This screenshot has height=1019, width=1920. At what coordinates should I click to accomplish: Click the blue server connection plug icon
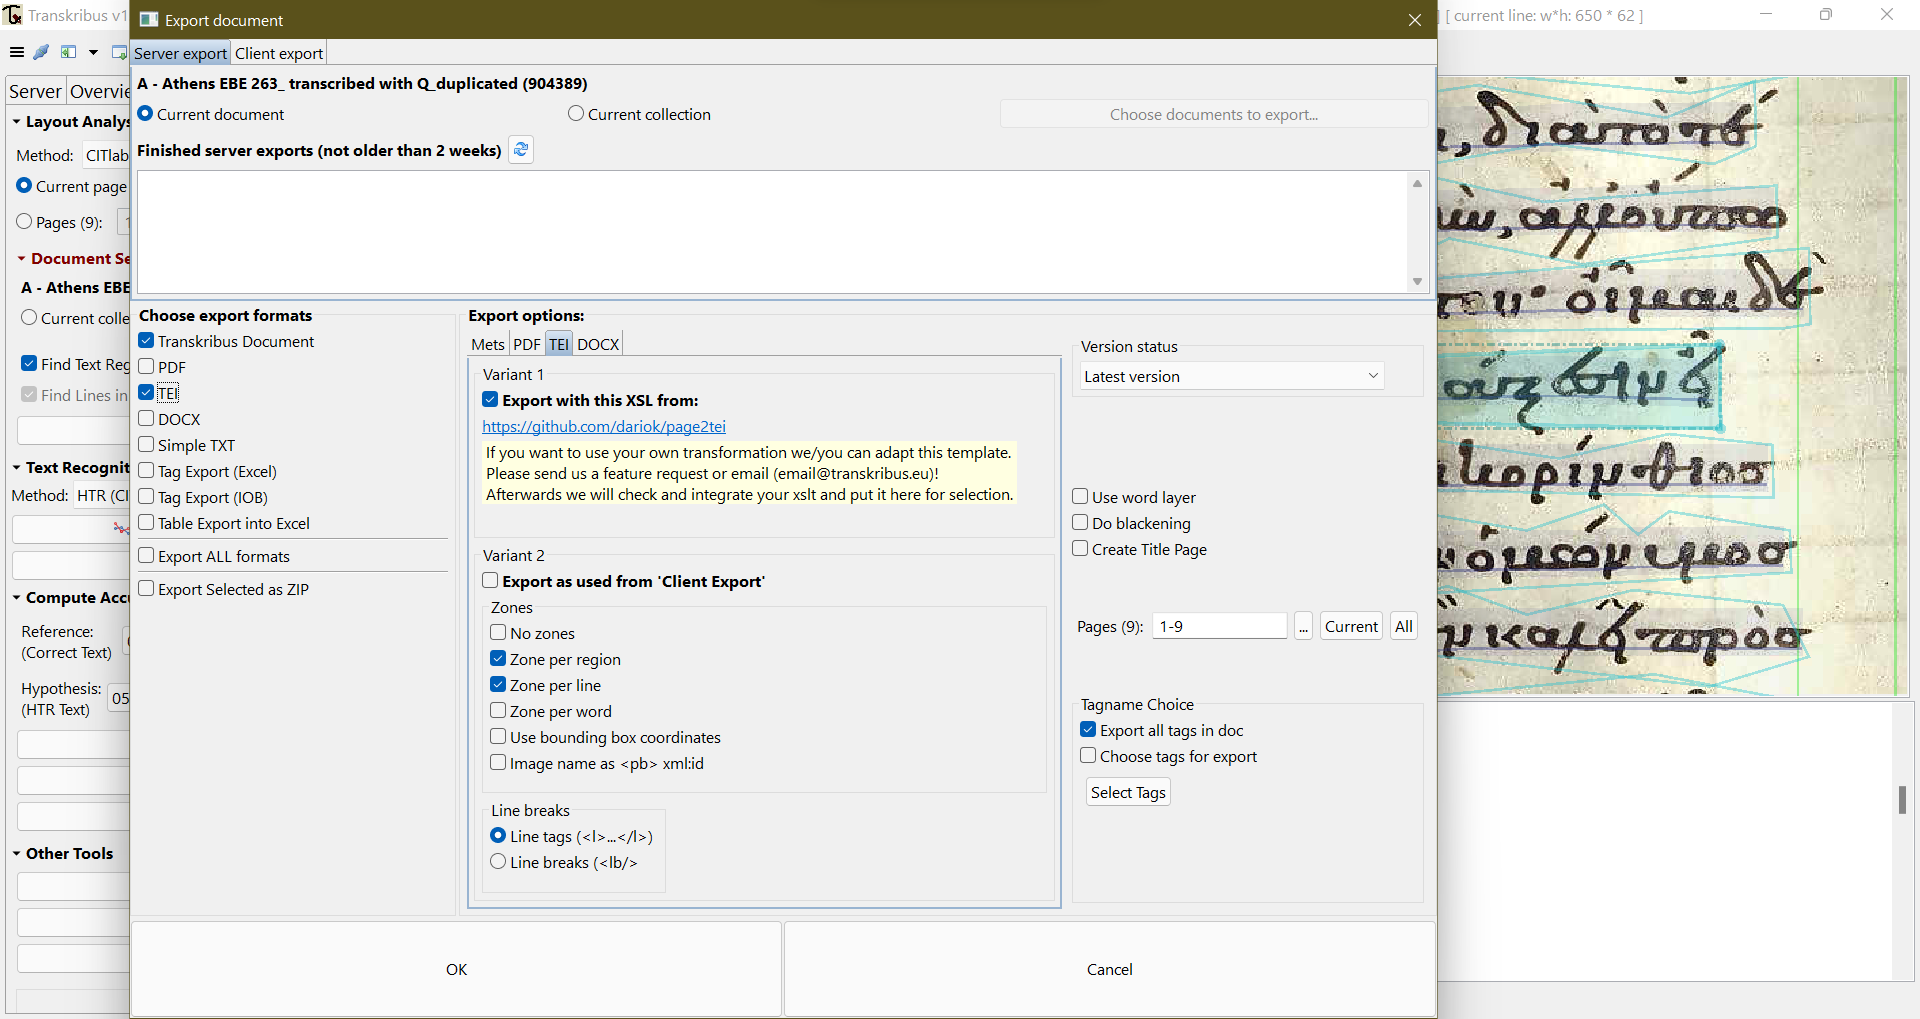coord(41,52)
